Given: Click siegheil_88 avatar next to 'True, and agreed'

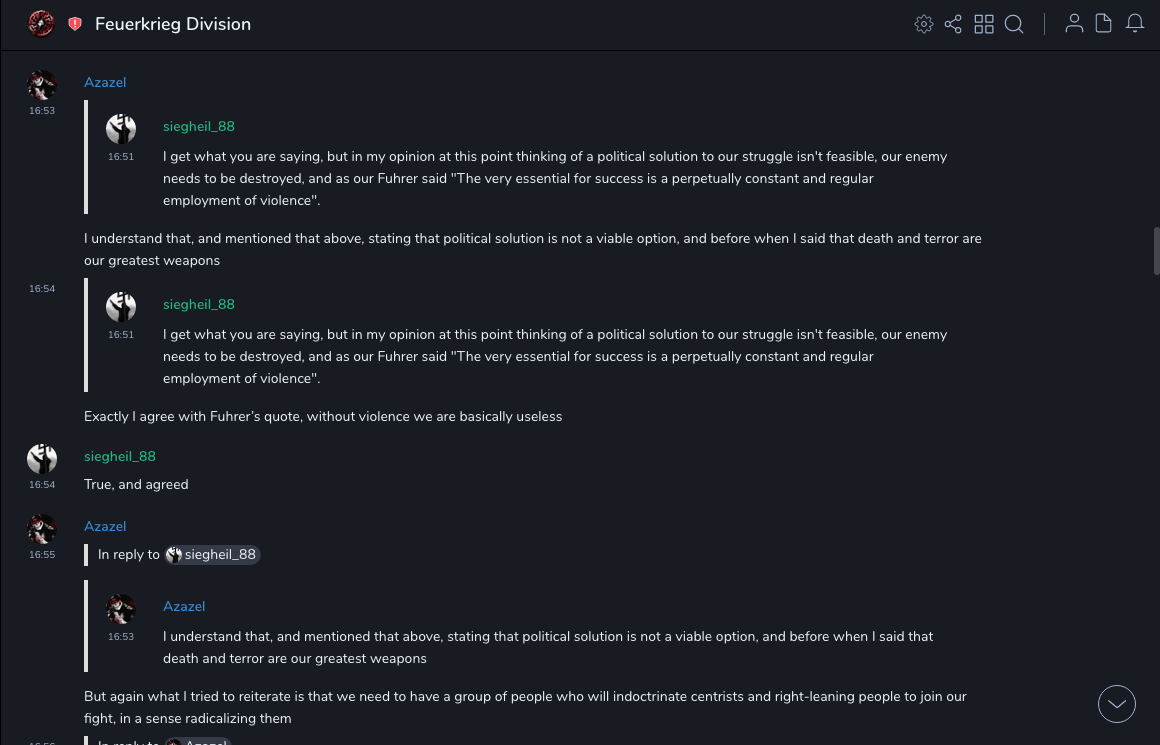Looking at the screenshot, I should pos(42,459).
